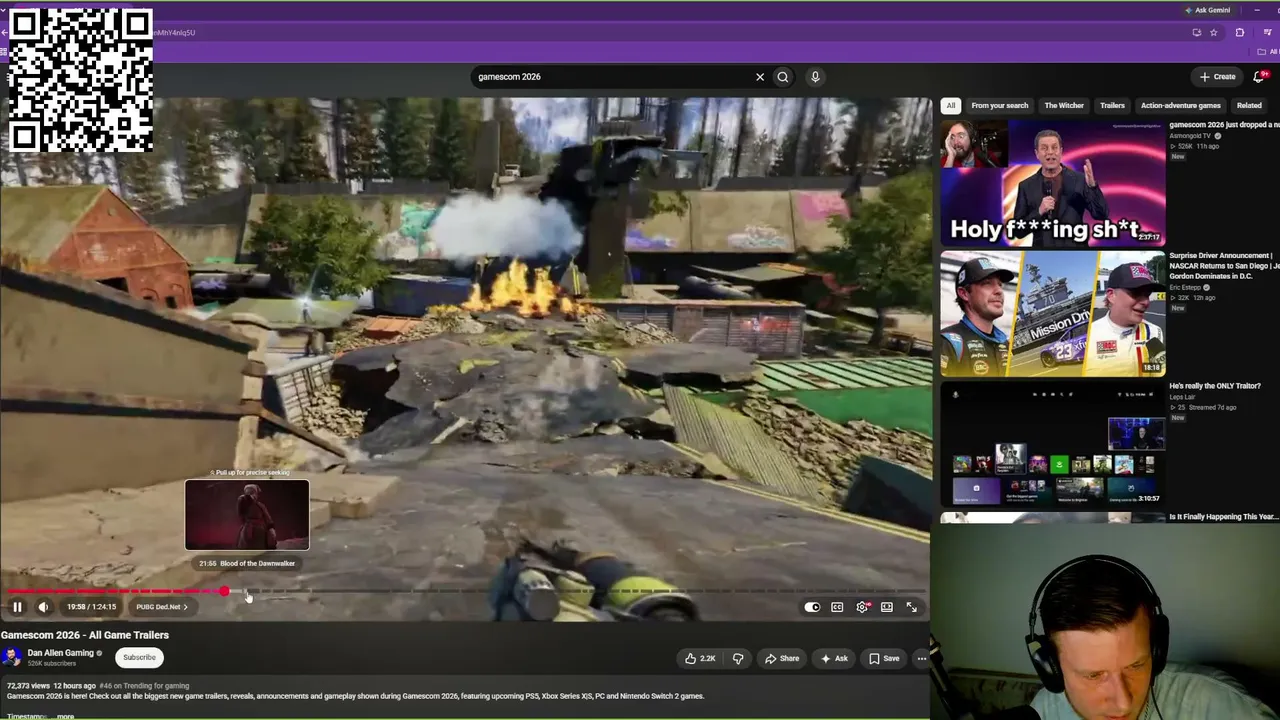1280x720 pixels.
Task: Open the notifications bell
Action: tap(1260, 77)
